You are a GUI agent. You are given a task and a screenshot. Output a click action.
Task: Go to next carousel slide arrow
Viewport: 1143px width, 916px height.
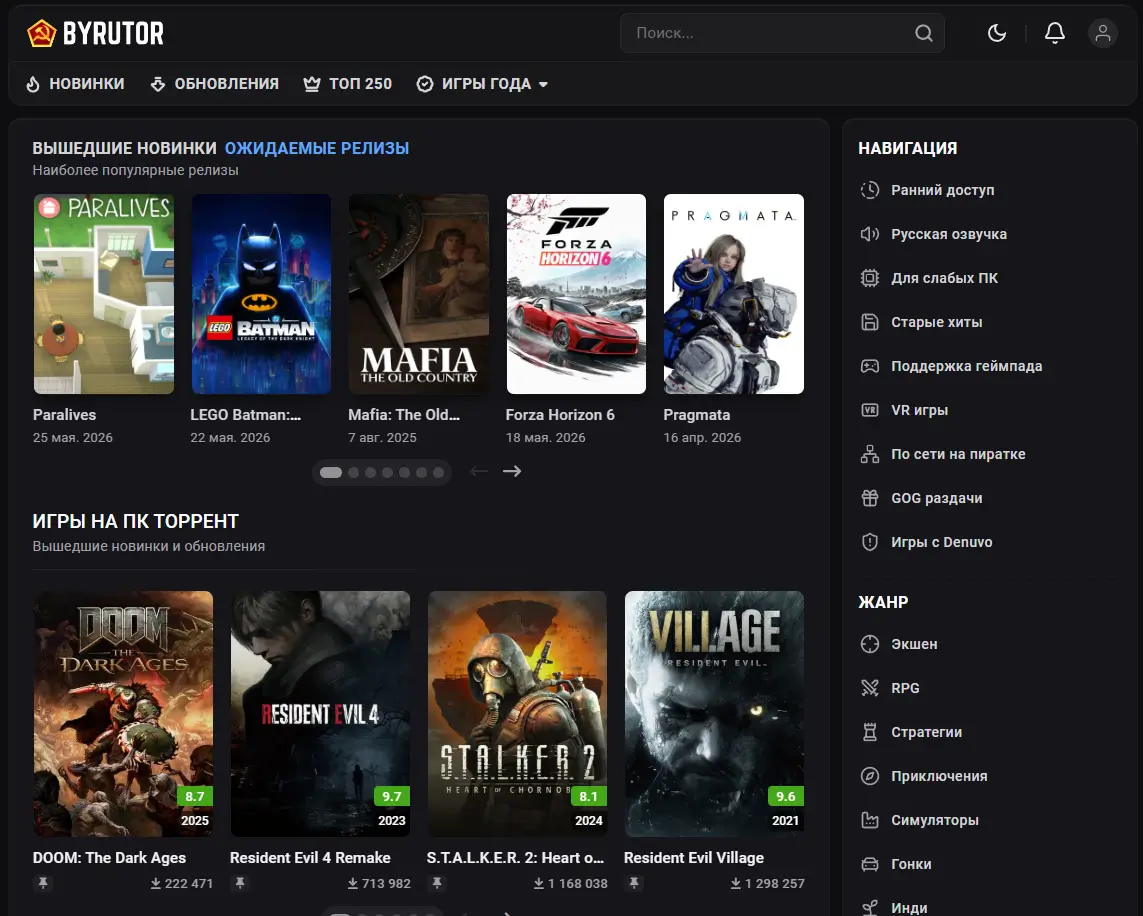(x=512, y=471)
